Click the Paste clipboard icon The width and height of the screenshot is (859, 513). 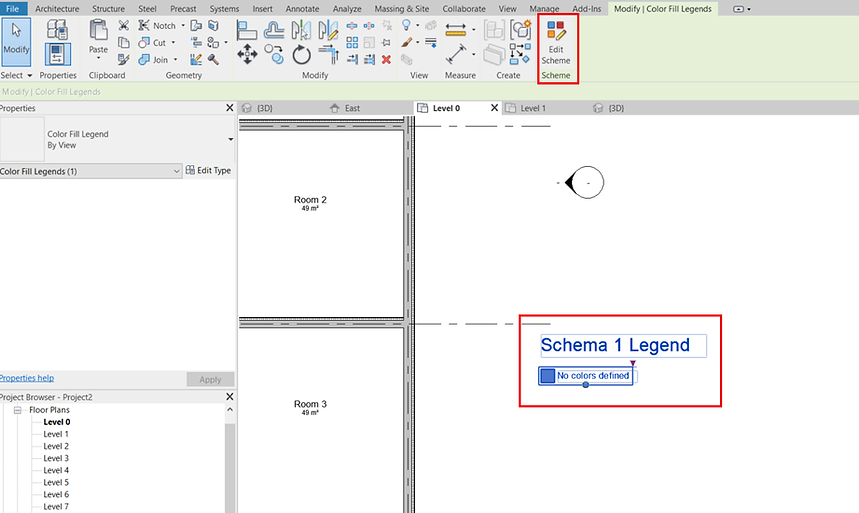point(98,30)
